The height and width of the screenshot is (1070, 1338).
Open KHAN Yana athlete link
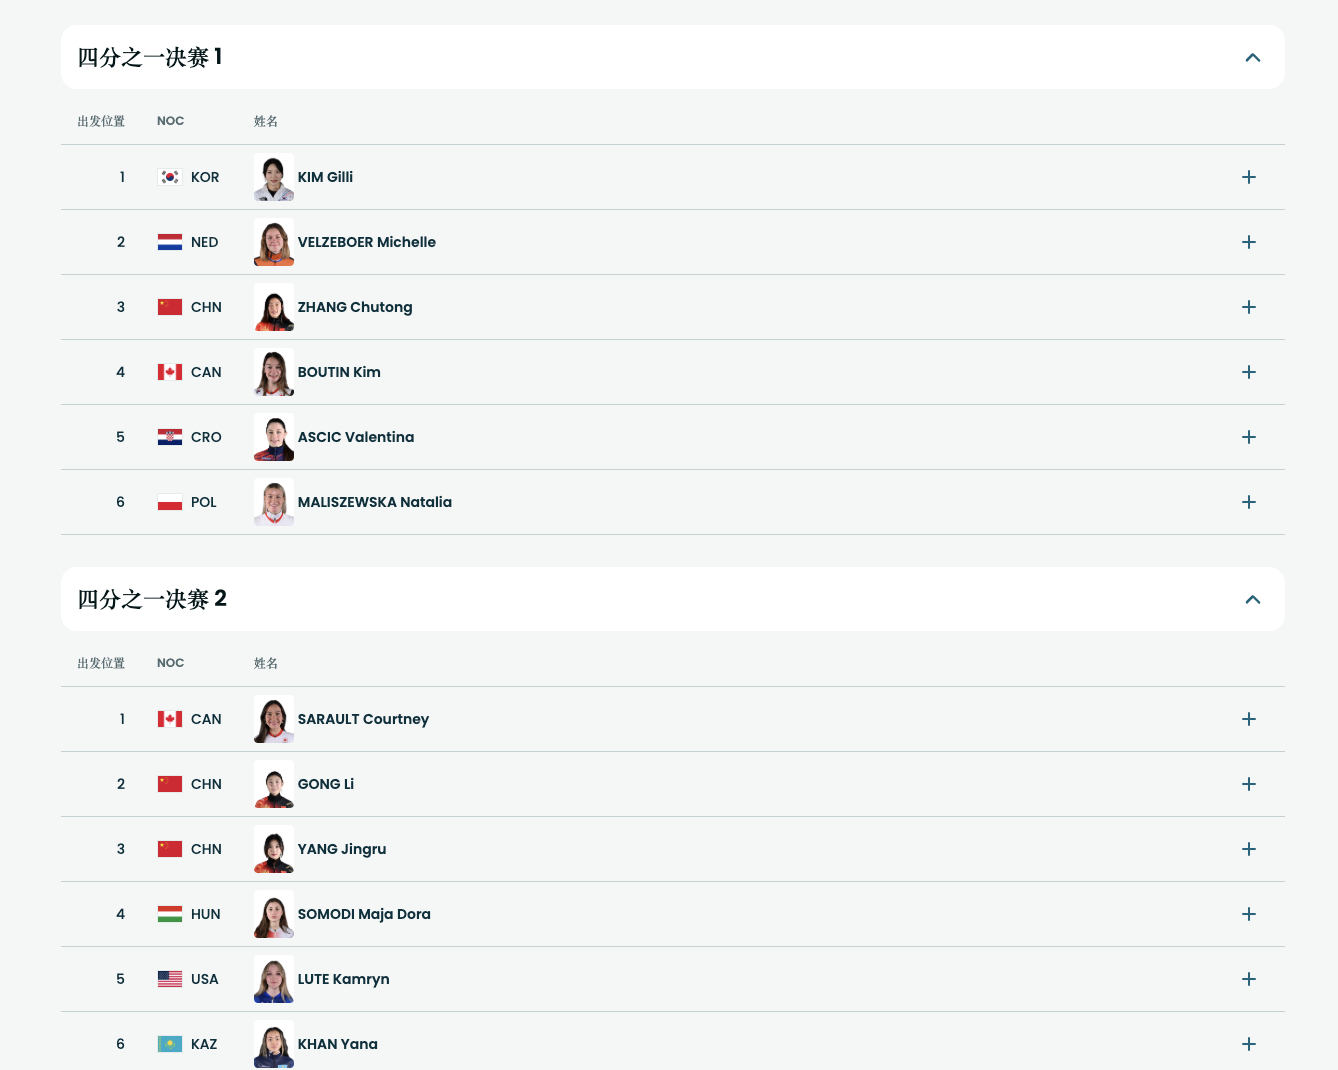click(x=337, y=1044)
